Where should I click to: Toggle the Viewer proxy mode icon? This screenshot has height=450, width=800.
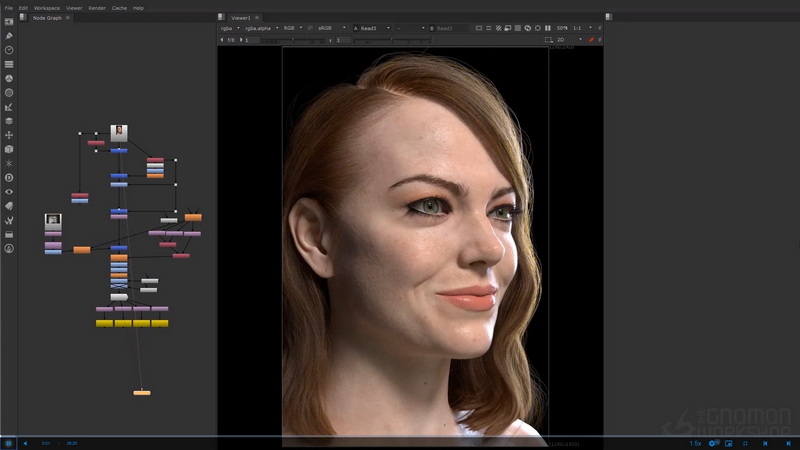(x=498, y=28)
